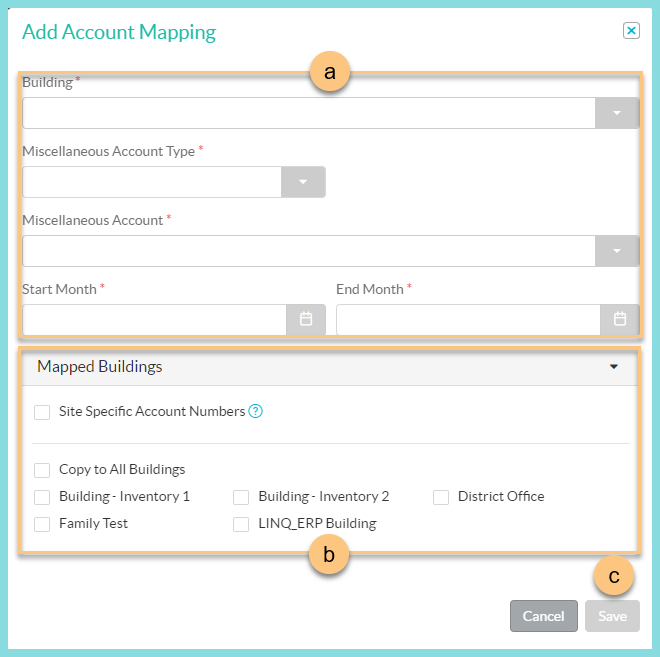This screenshot has width=660, height=657.
Task: Expand the Building dropdown arrow
Action: (x=617, y=113)
